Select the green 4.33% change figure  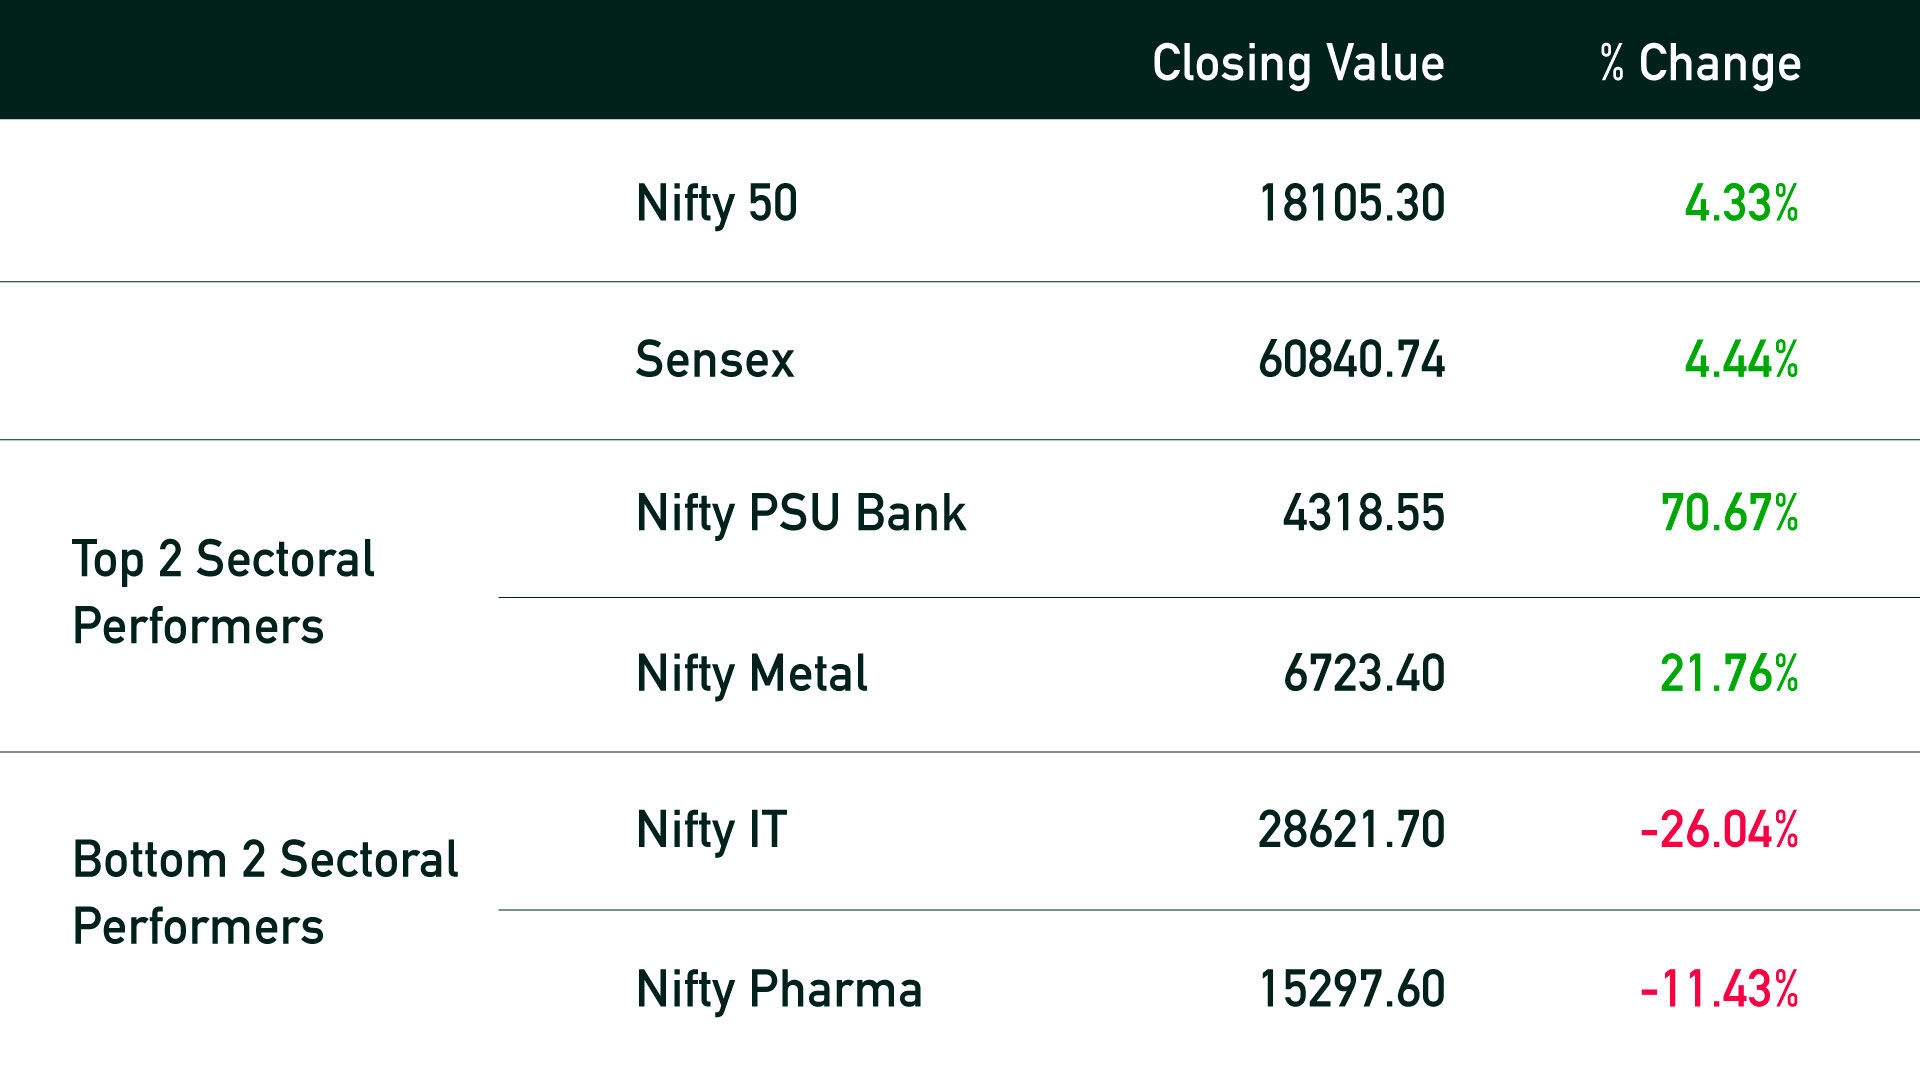(1742, 203)
